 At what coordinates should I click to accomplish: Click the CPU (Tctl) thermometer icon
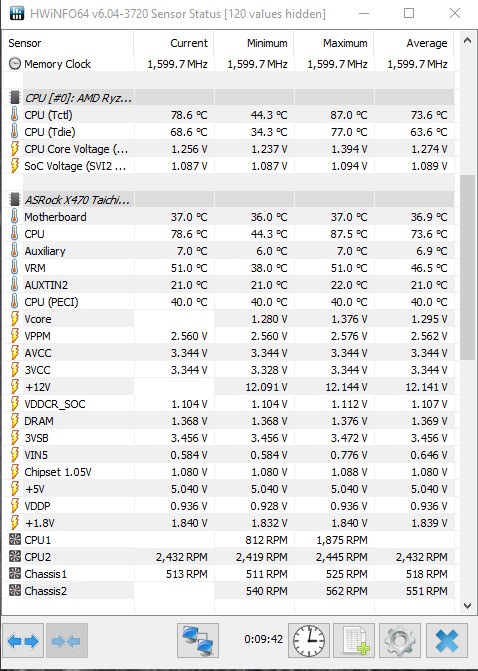point(15,115)
